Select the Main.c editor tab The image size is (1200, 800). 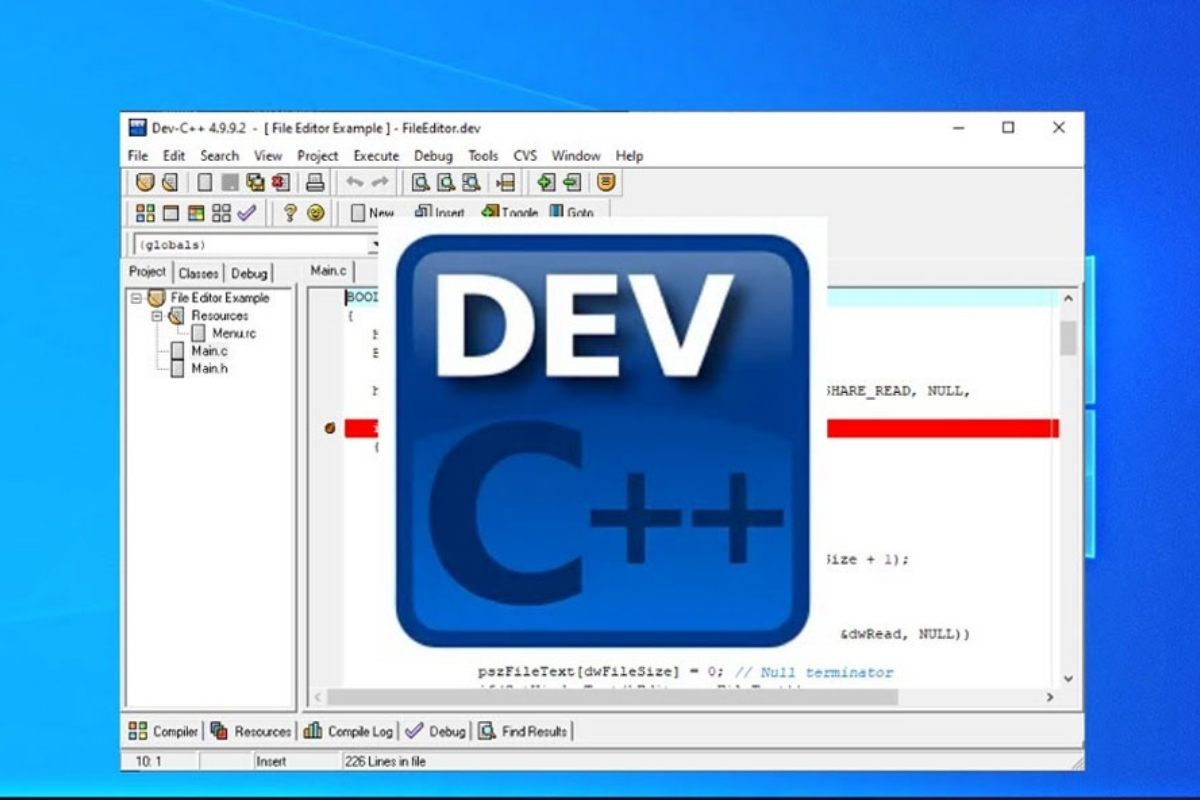(x=328, y=271)
